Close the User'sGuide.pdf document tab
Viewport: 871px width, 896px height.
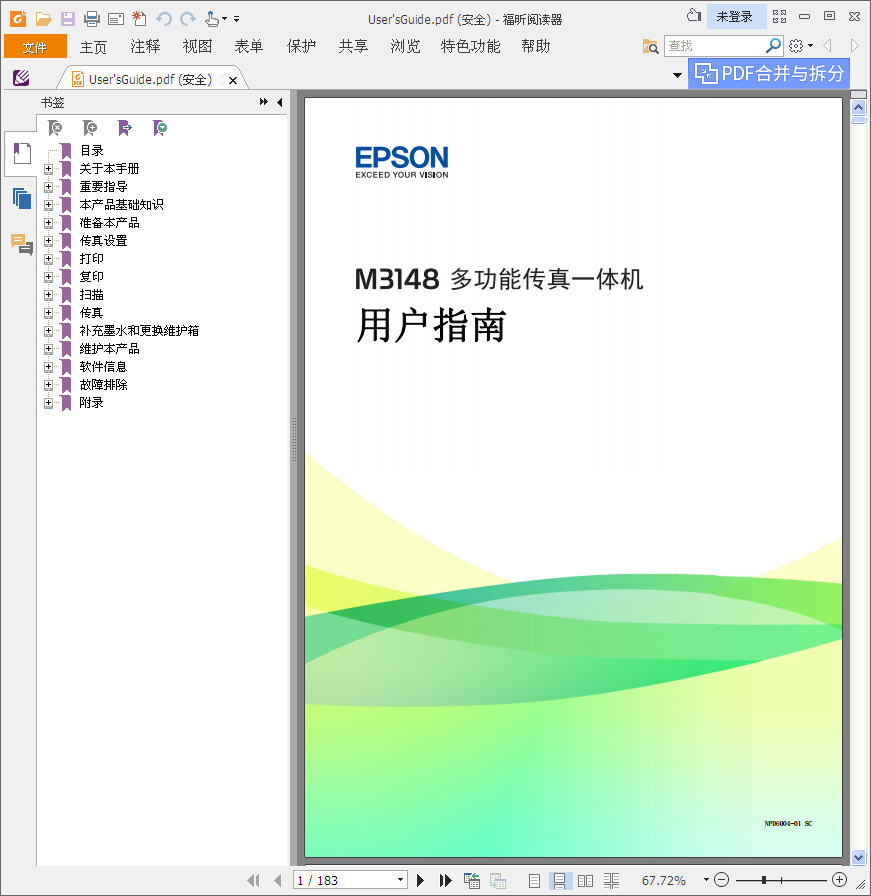233,81
